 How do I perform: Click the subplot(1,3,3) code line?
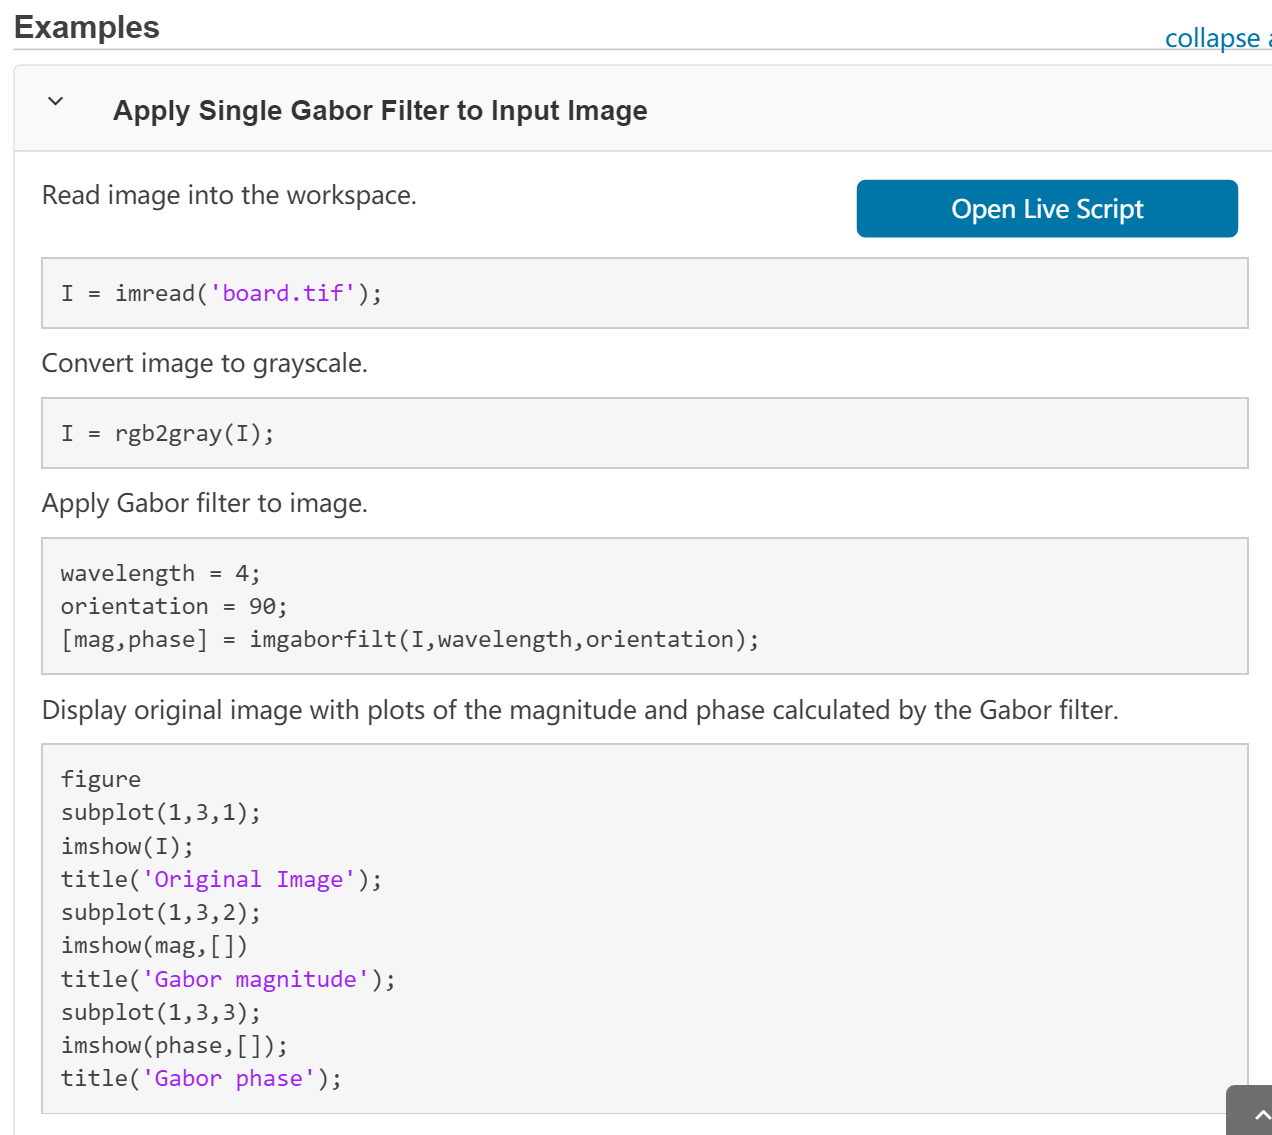click(x=160, y=1012)
